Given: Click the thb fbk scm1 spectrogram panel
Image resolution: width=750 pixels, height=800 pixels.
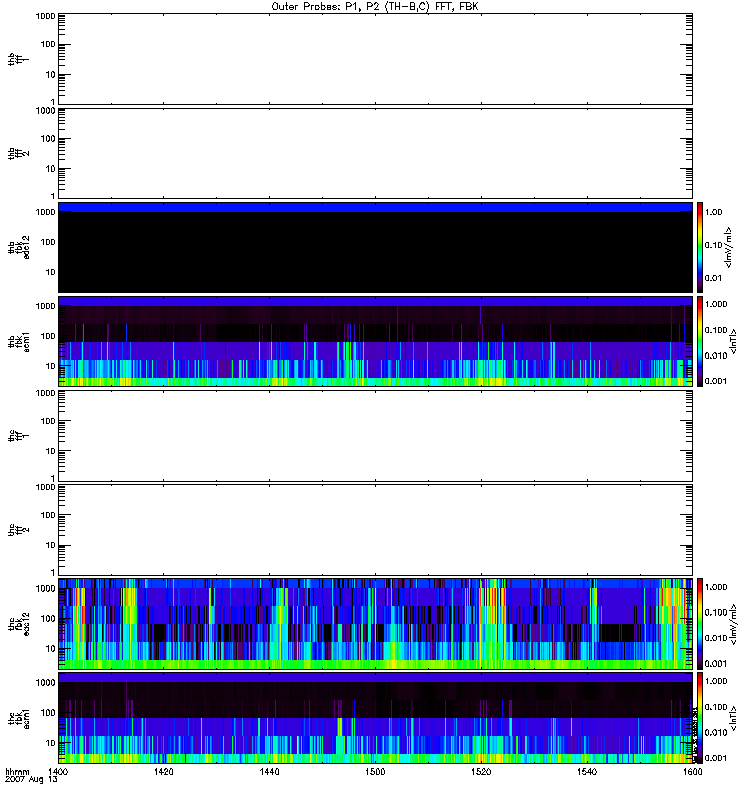Looking at the screenshot, I should pyautogui.click(x=375, y=341).
